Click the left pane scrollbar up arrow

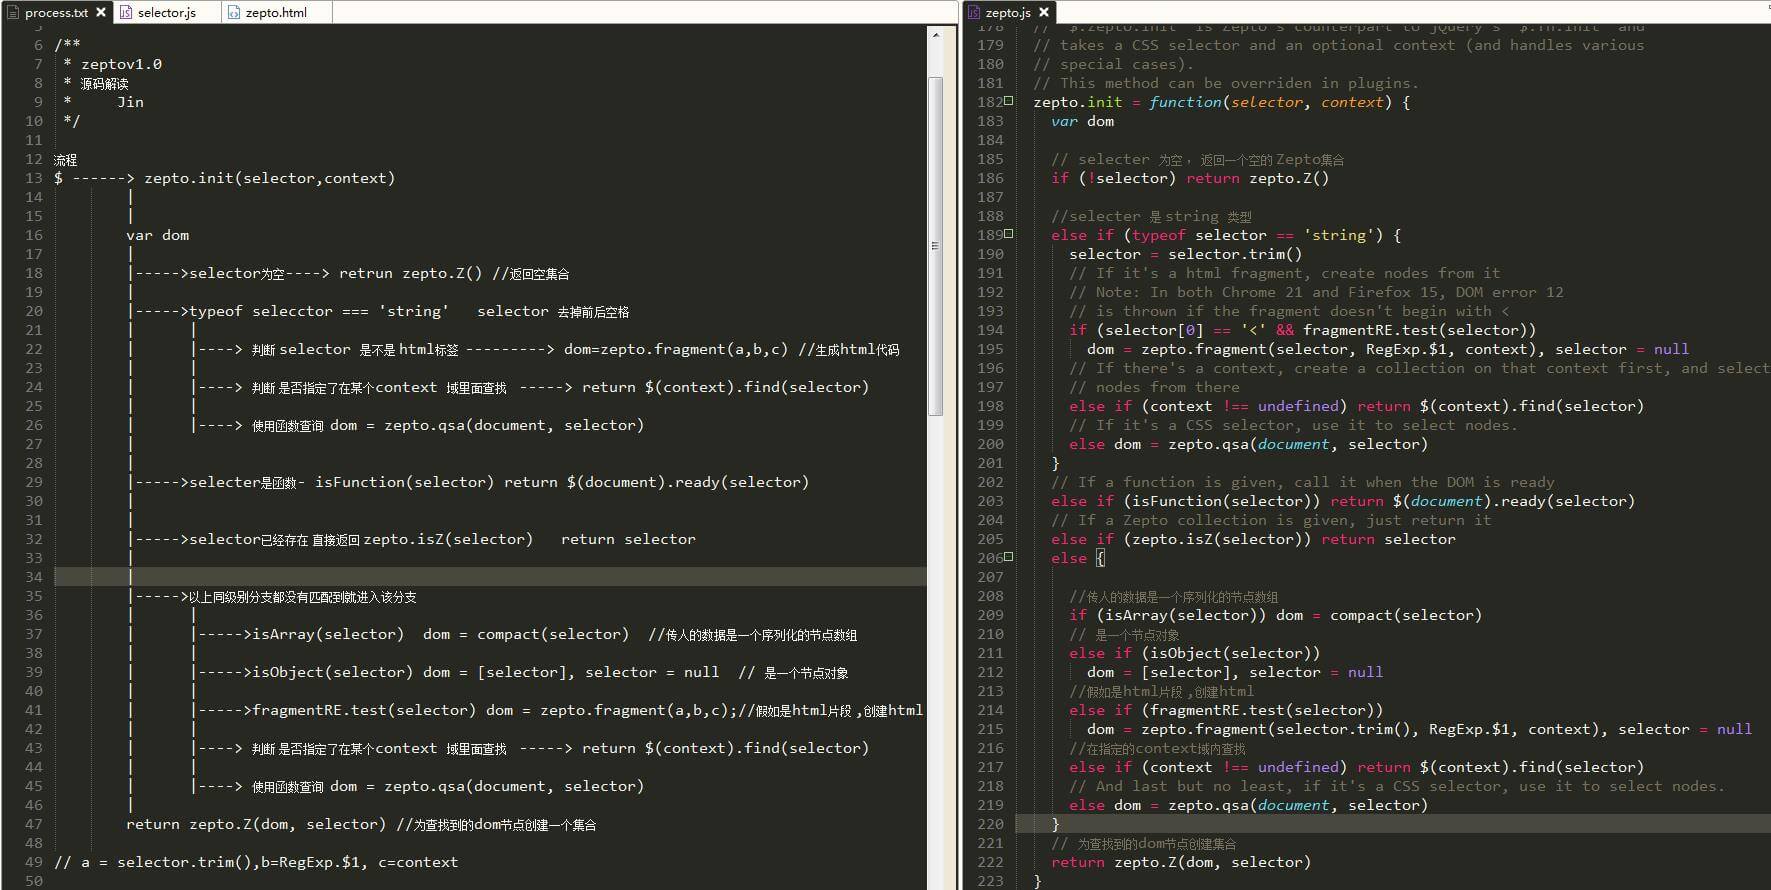point(936,35)
